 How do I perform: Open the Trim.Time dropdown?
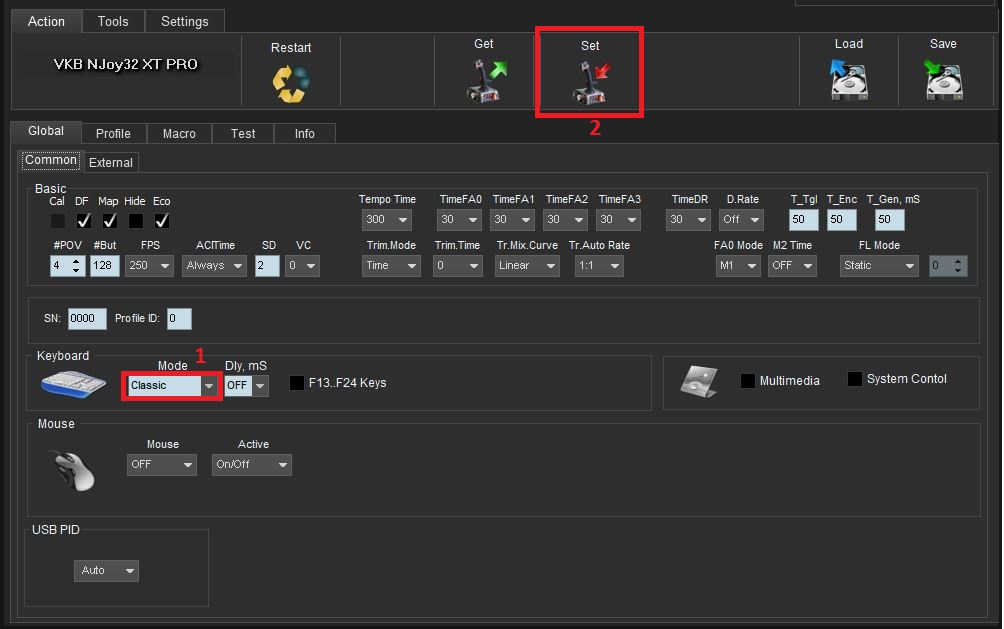tap(458, 266)
